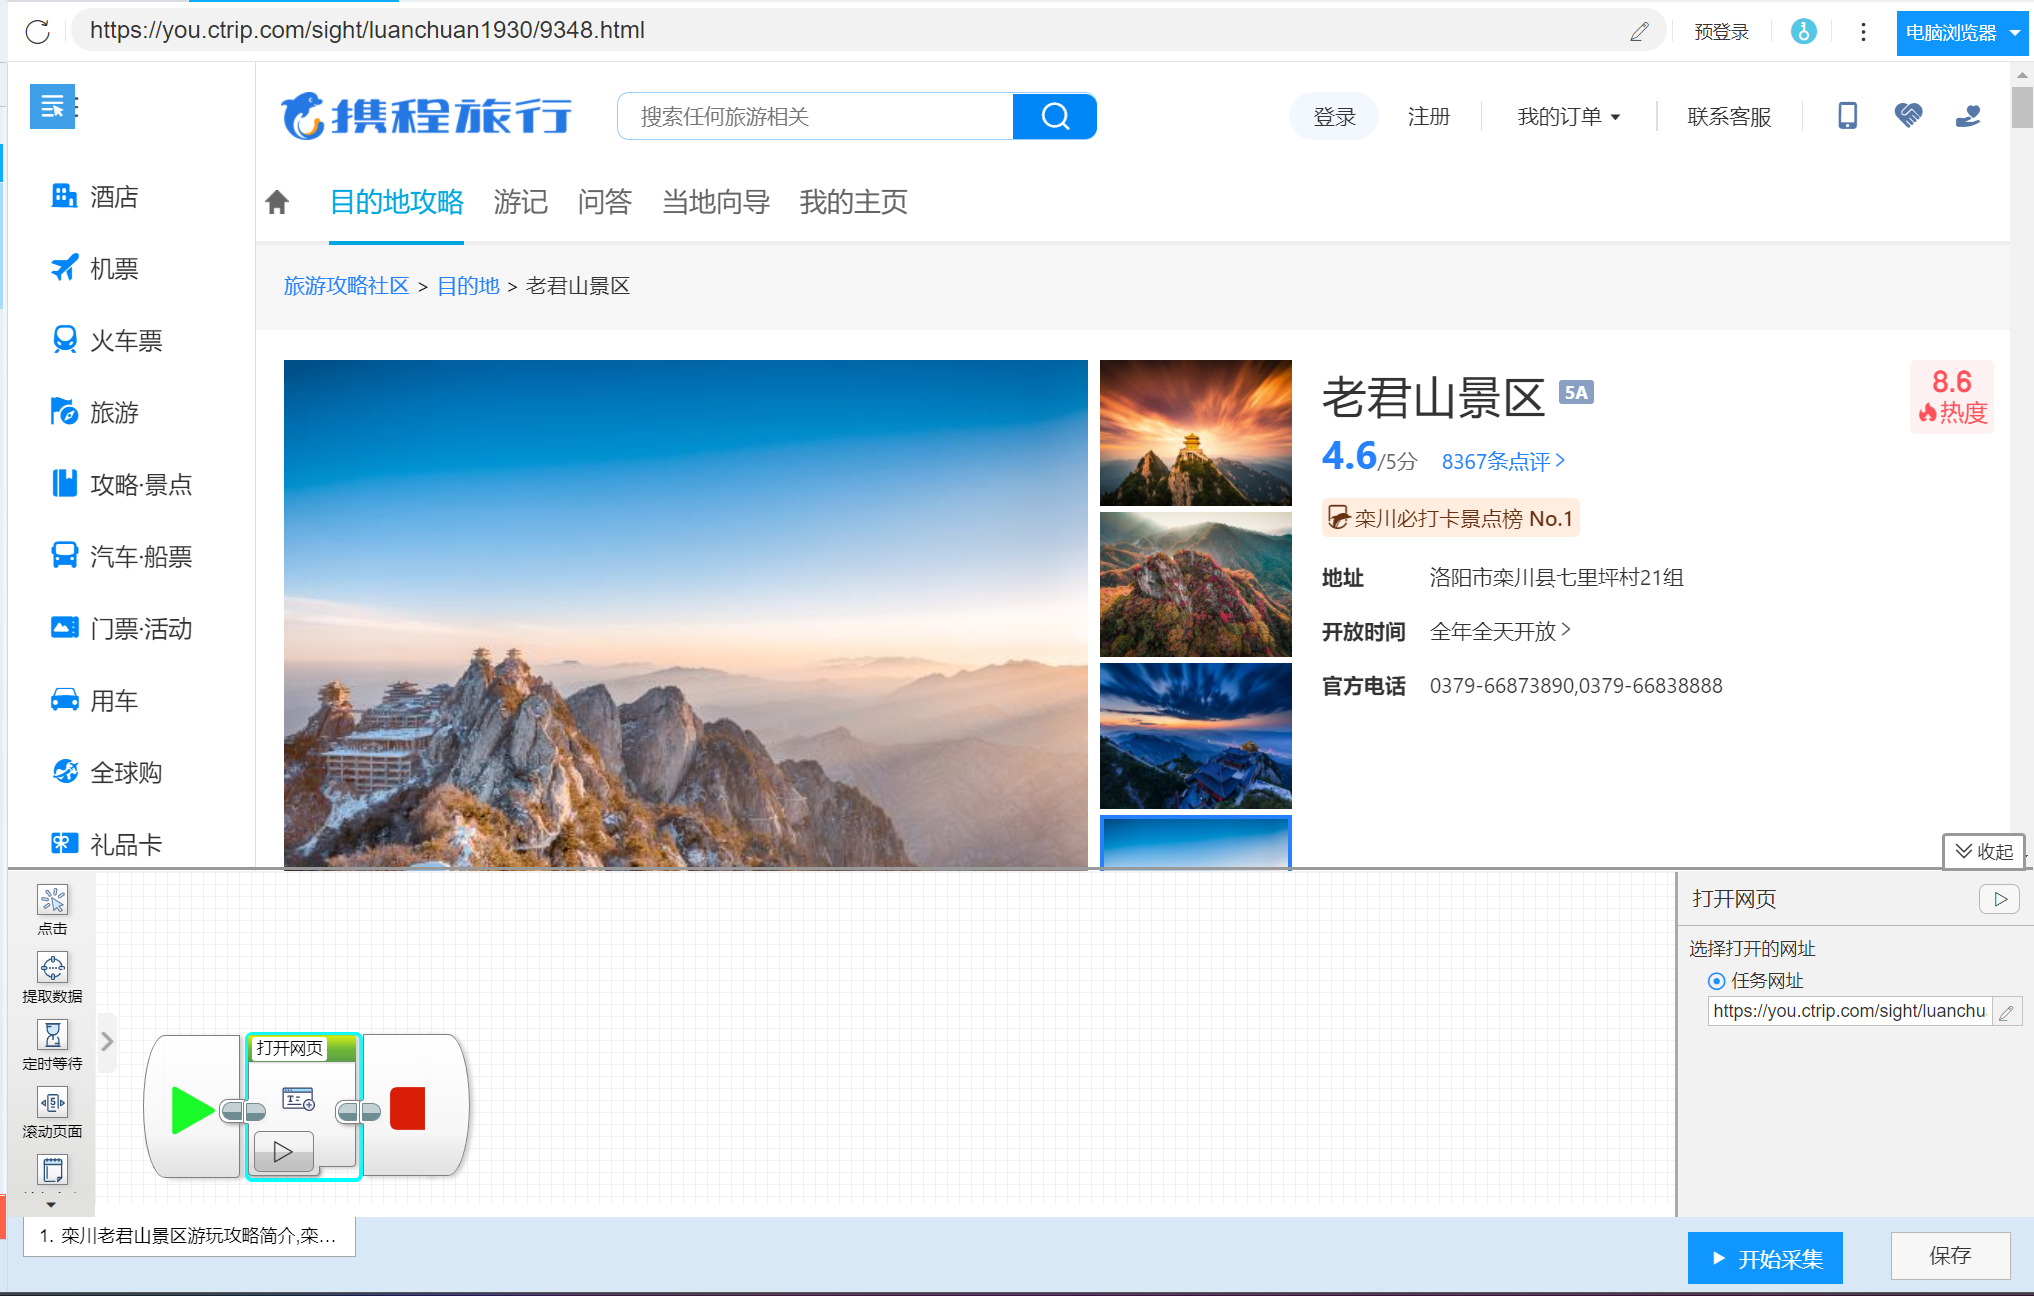
Task: Choose the 定时等待 timed wait tool
Action: (52, 1036)
